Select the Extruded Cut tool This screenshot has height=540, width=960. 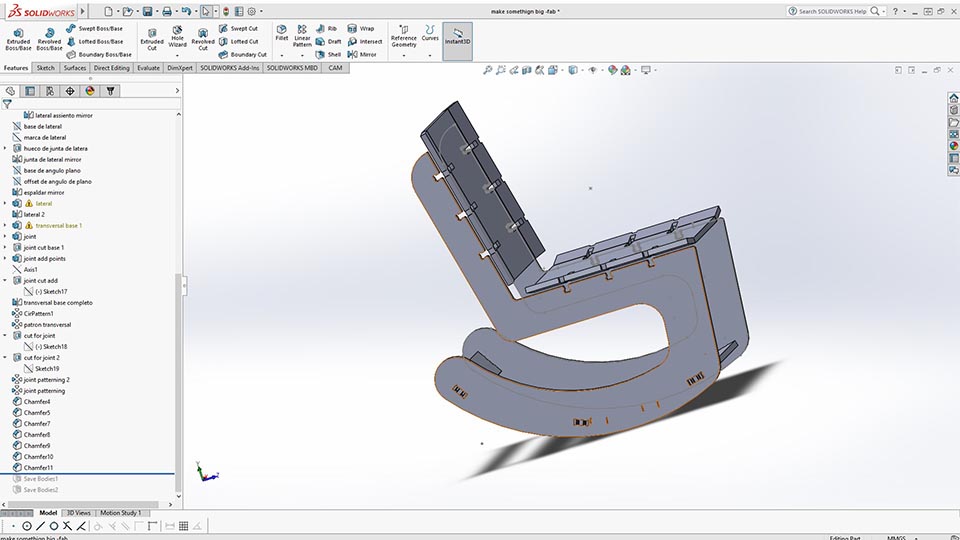[152, 39]
